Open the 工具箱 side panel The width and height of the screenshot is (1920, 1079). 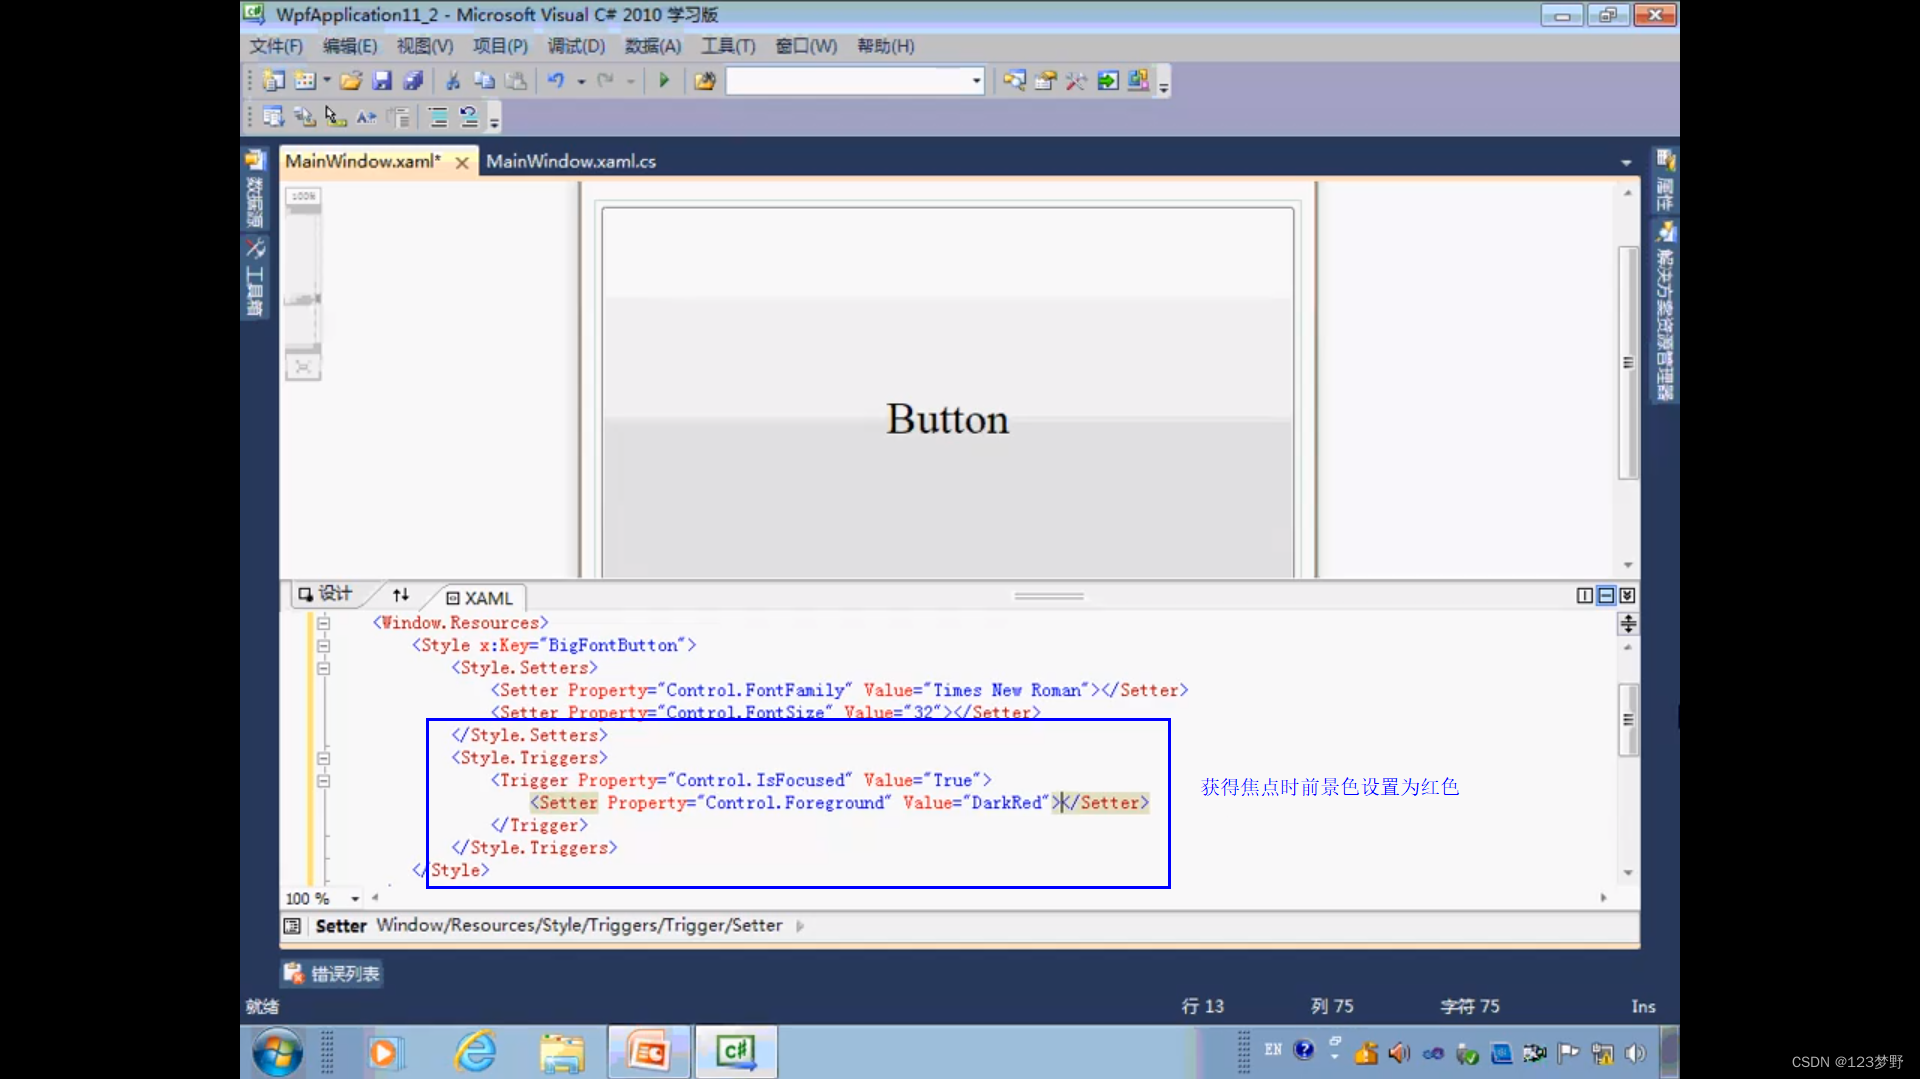coord(255,278)
